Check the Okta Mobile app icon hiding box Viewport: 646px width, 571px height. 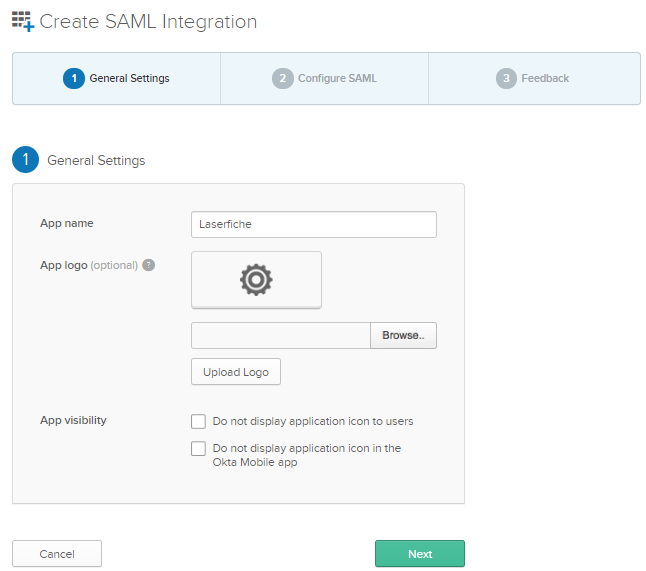198,449
